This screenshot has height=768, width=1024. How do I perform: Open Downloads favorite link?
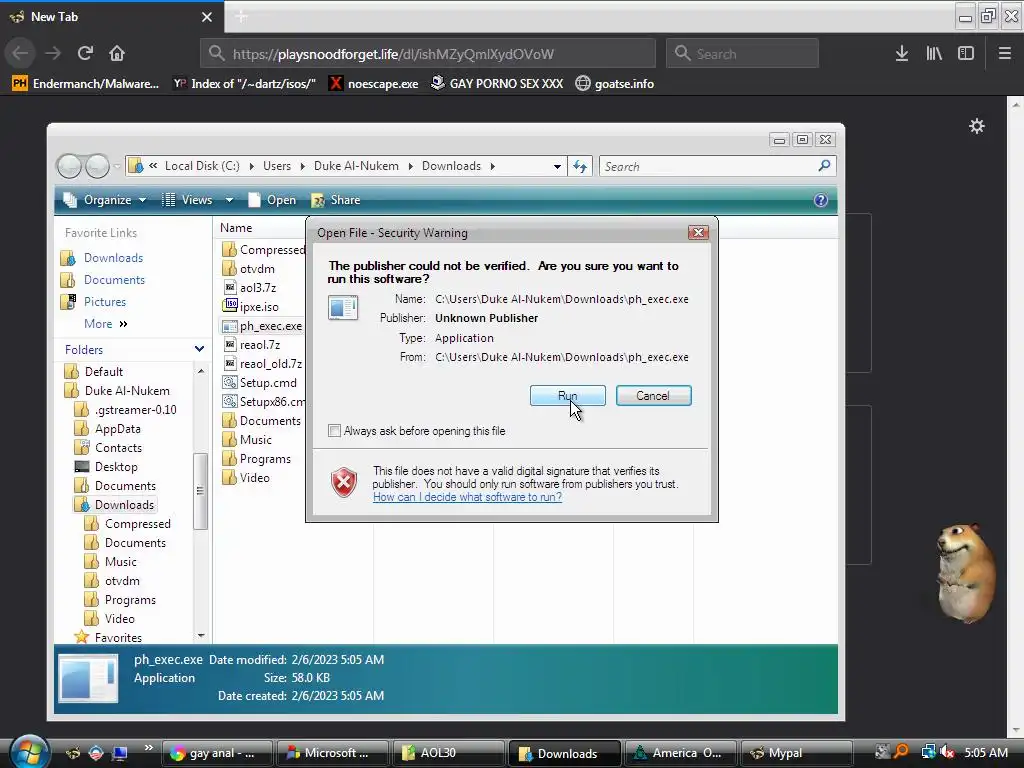tap(113, 258)
